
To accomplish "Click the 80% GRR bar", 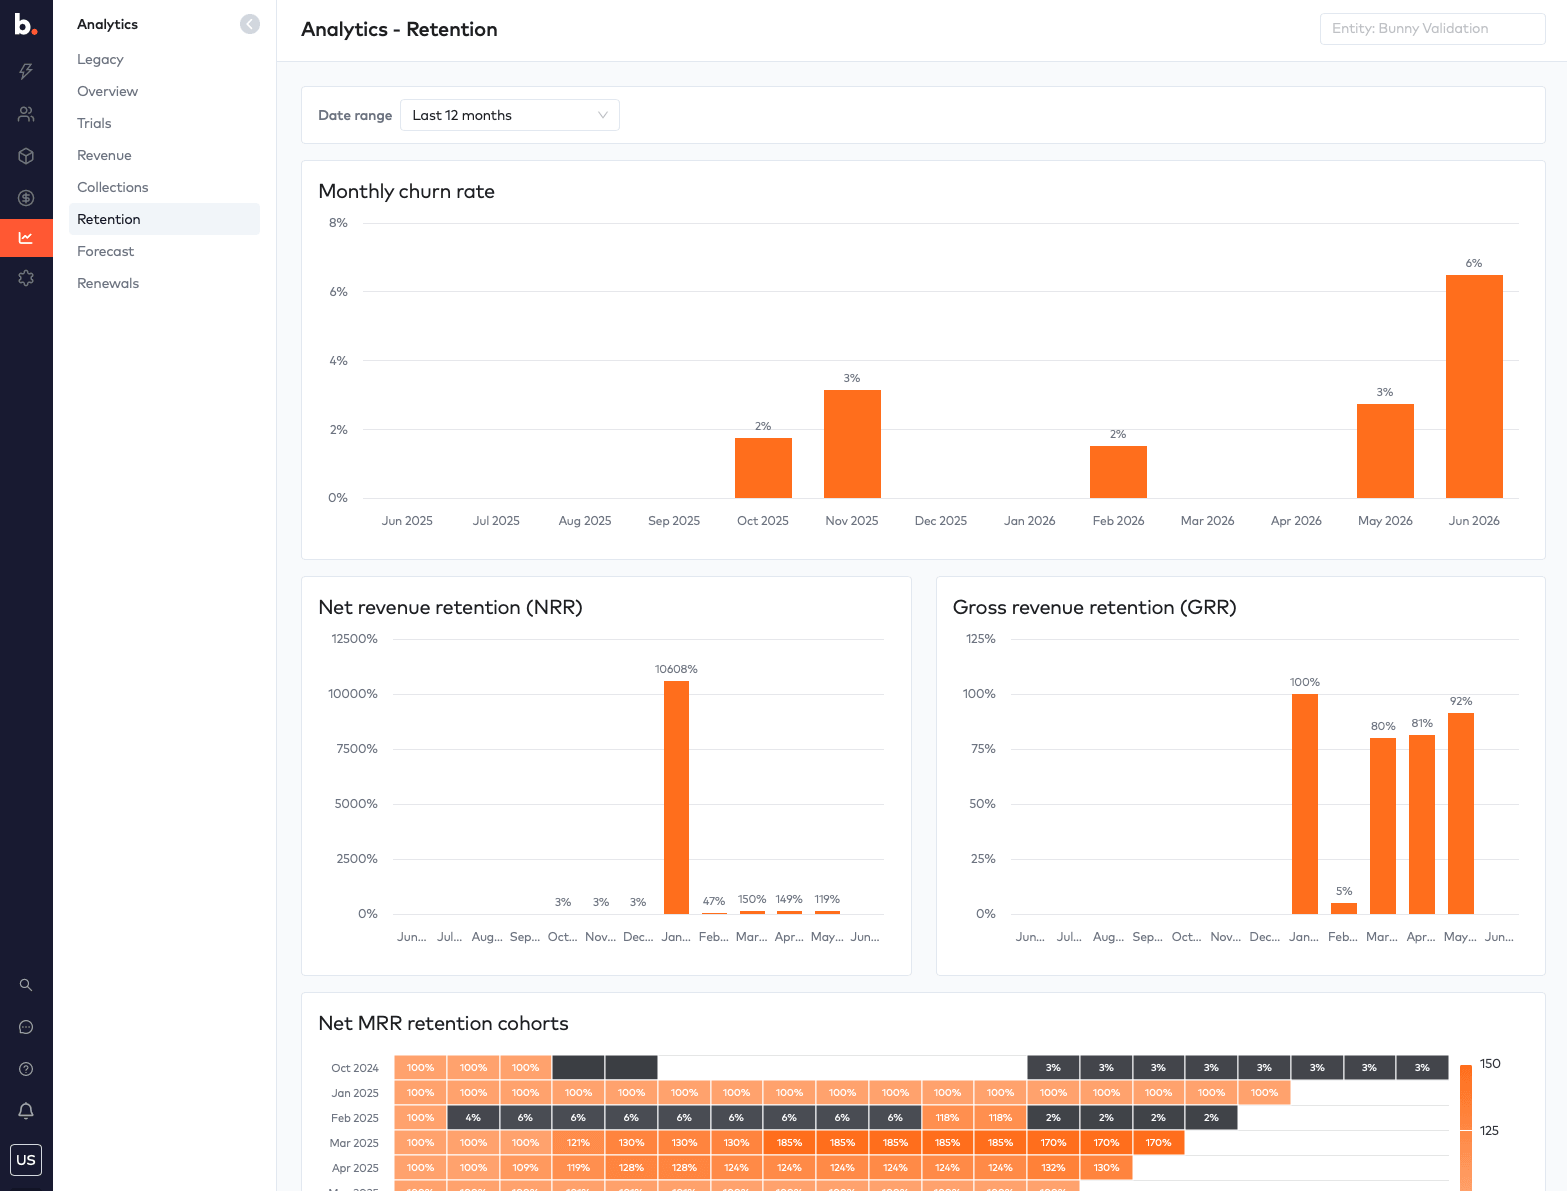I will (x=1383, y=826).
